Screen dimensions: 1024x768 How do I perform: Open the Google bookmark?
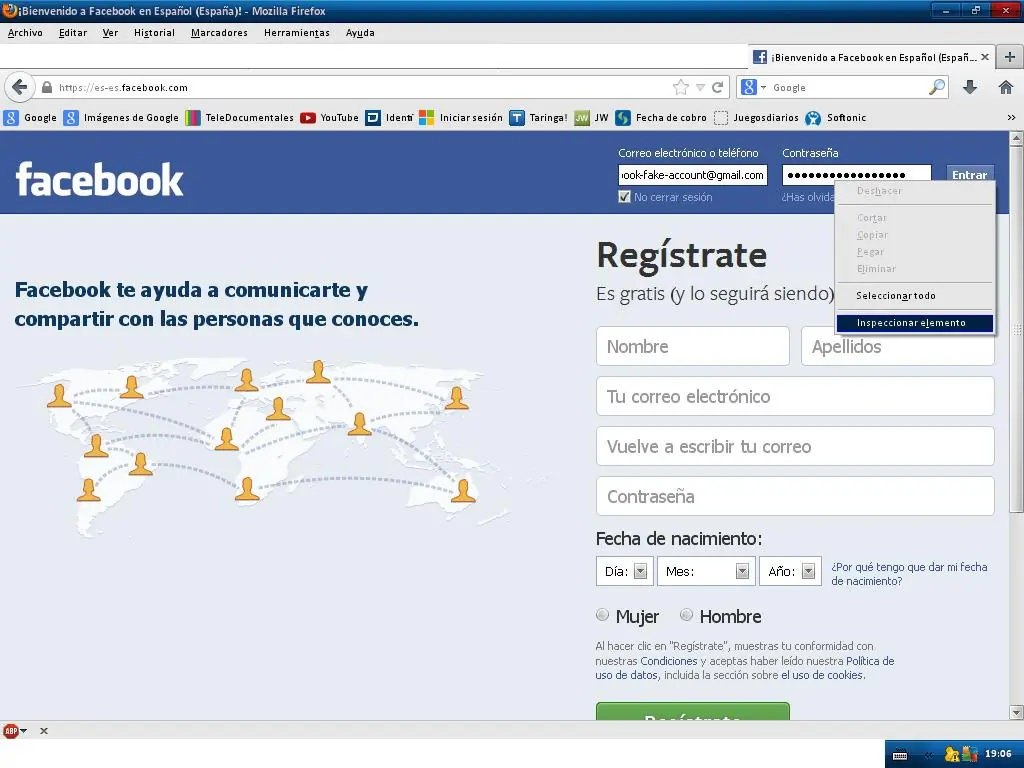[x=30, y=118]
